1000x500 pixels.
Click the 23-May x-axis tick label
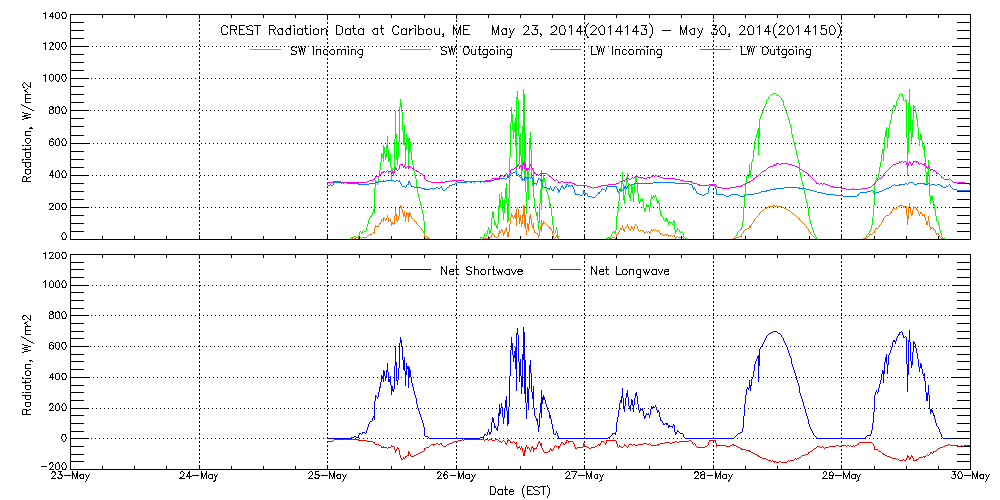[71, 477]
